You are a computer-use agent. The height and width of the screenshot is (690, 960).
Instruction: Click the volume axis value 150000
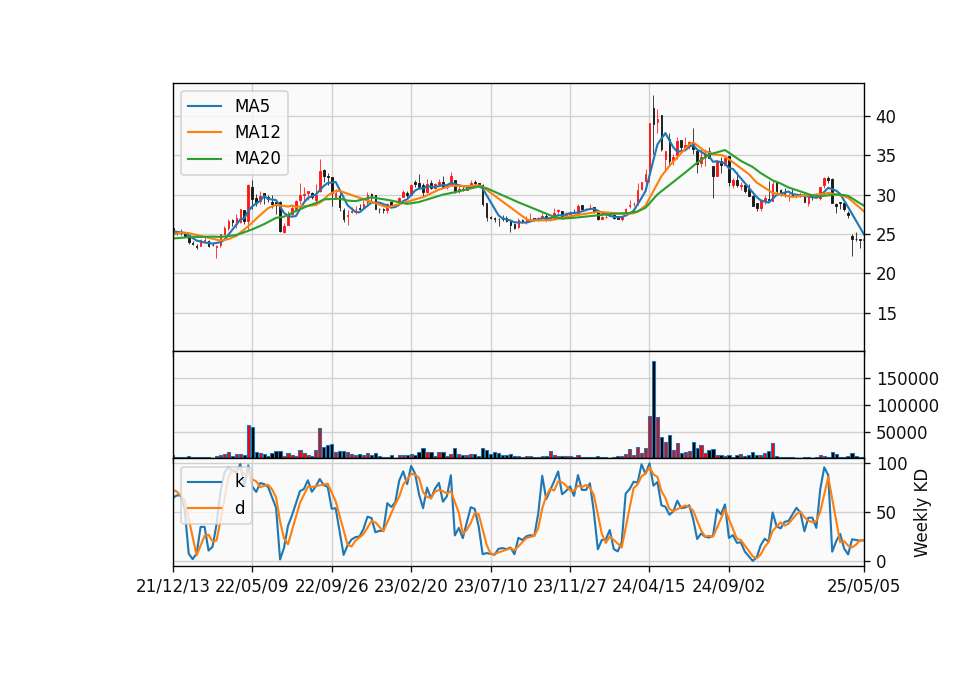(907, 379)
